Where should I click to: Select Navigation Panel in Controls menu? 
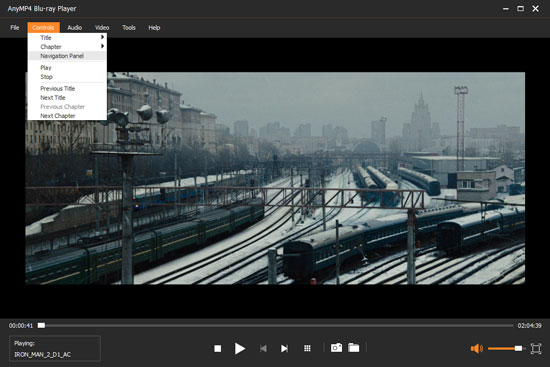(x=67, y=56)
